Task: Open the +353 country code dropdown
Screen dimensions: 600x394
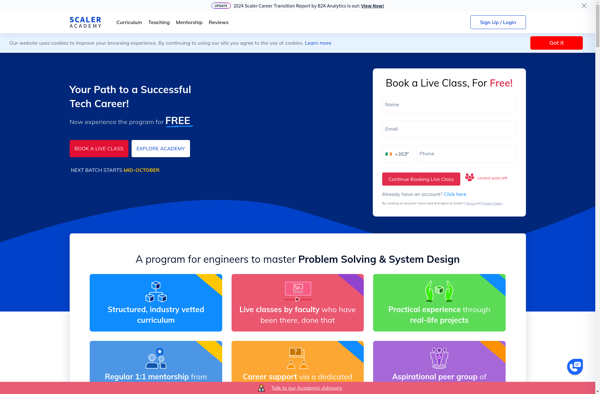Action: click(x=398, y=154)
